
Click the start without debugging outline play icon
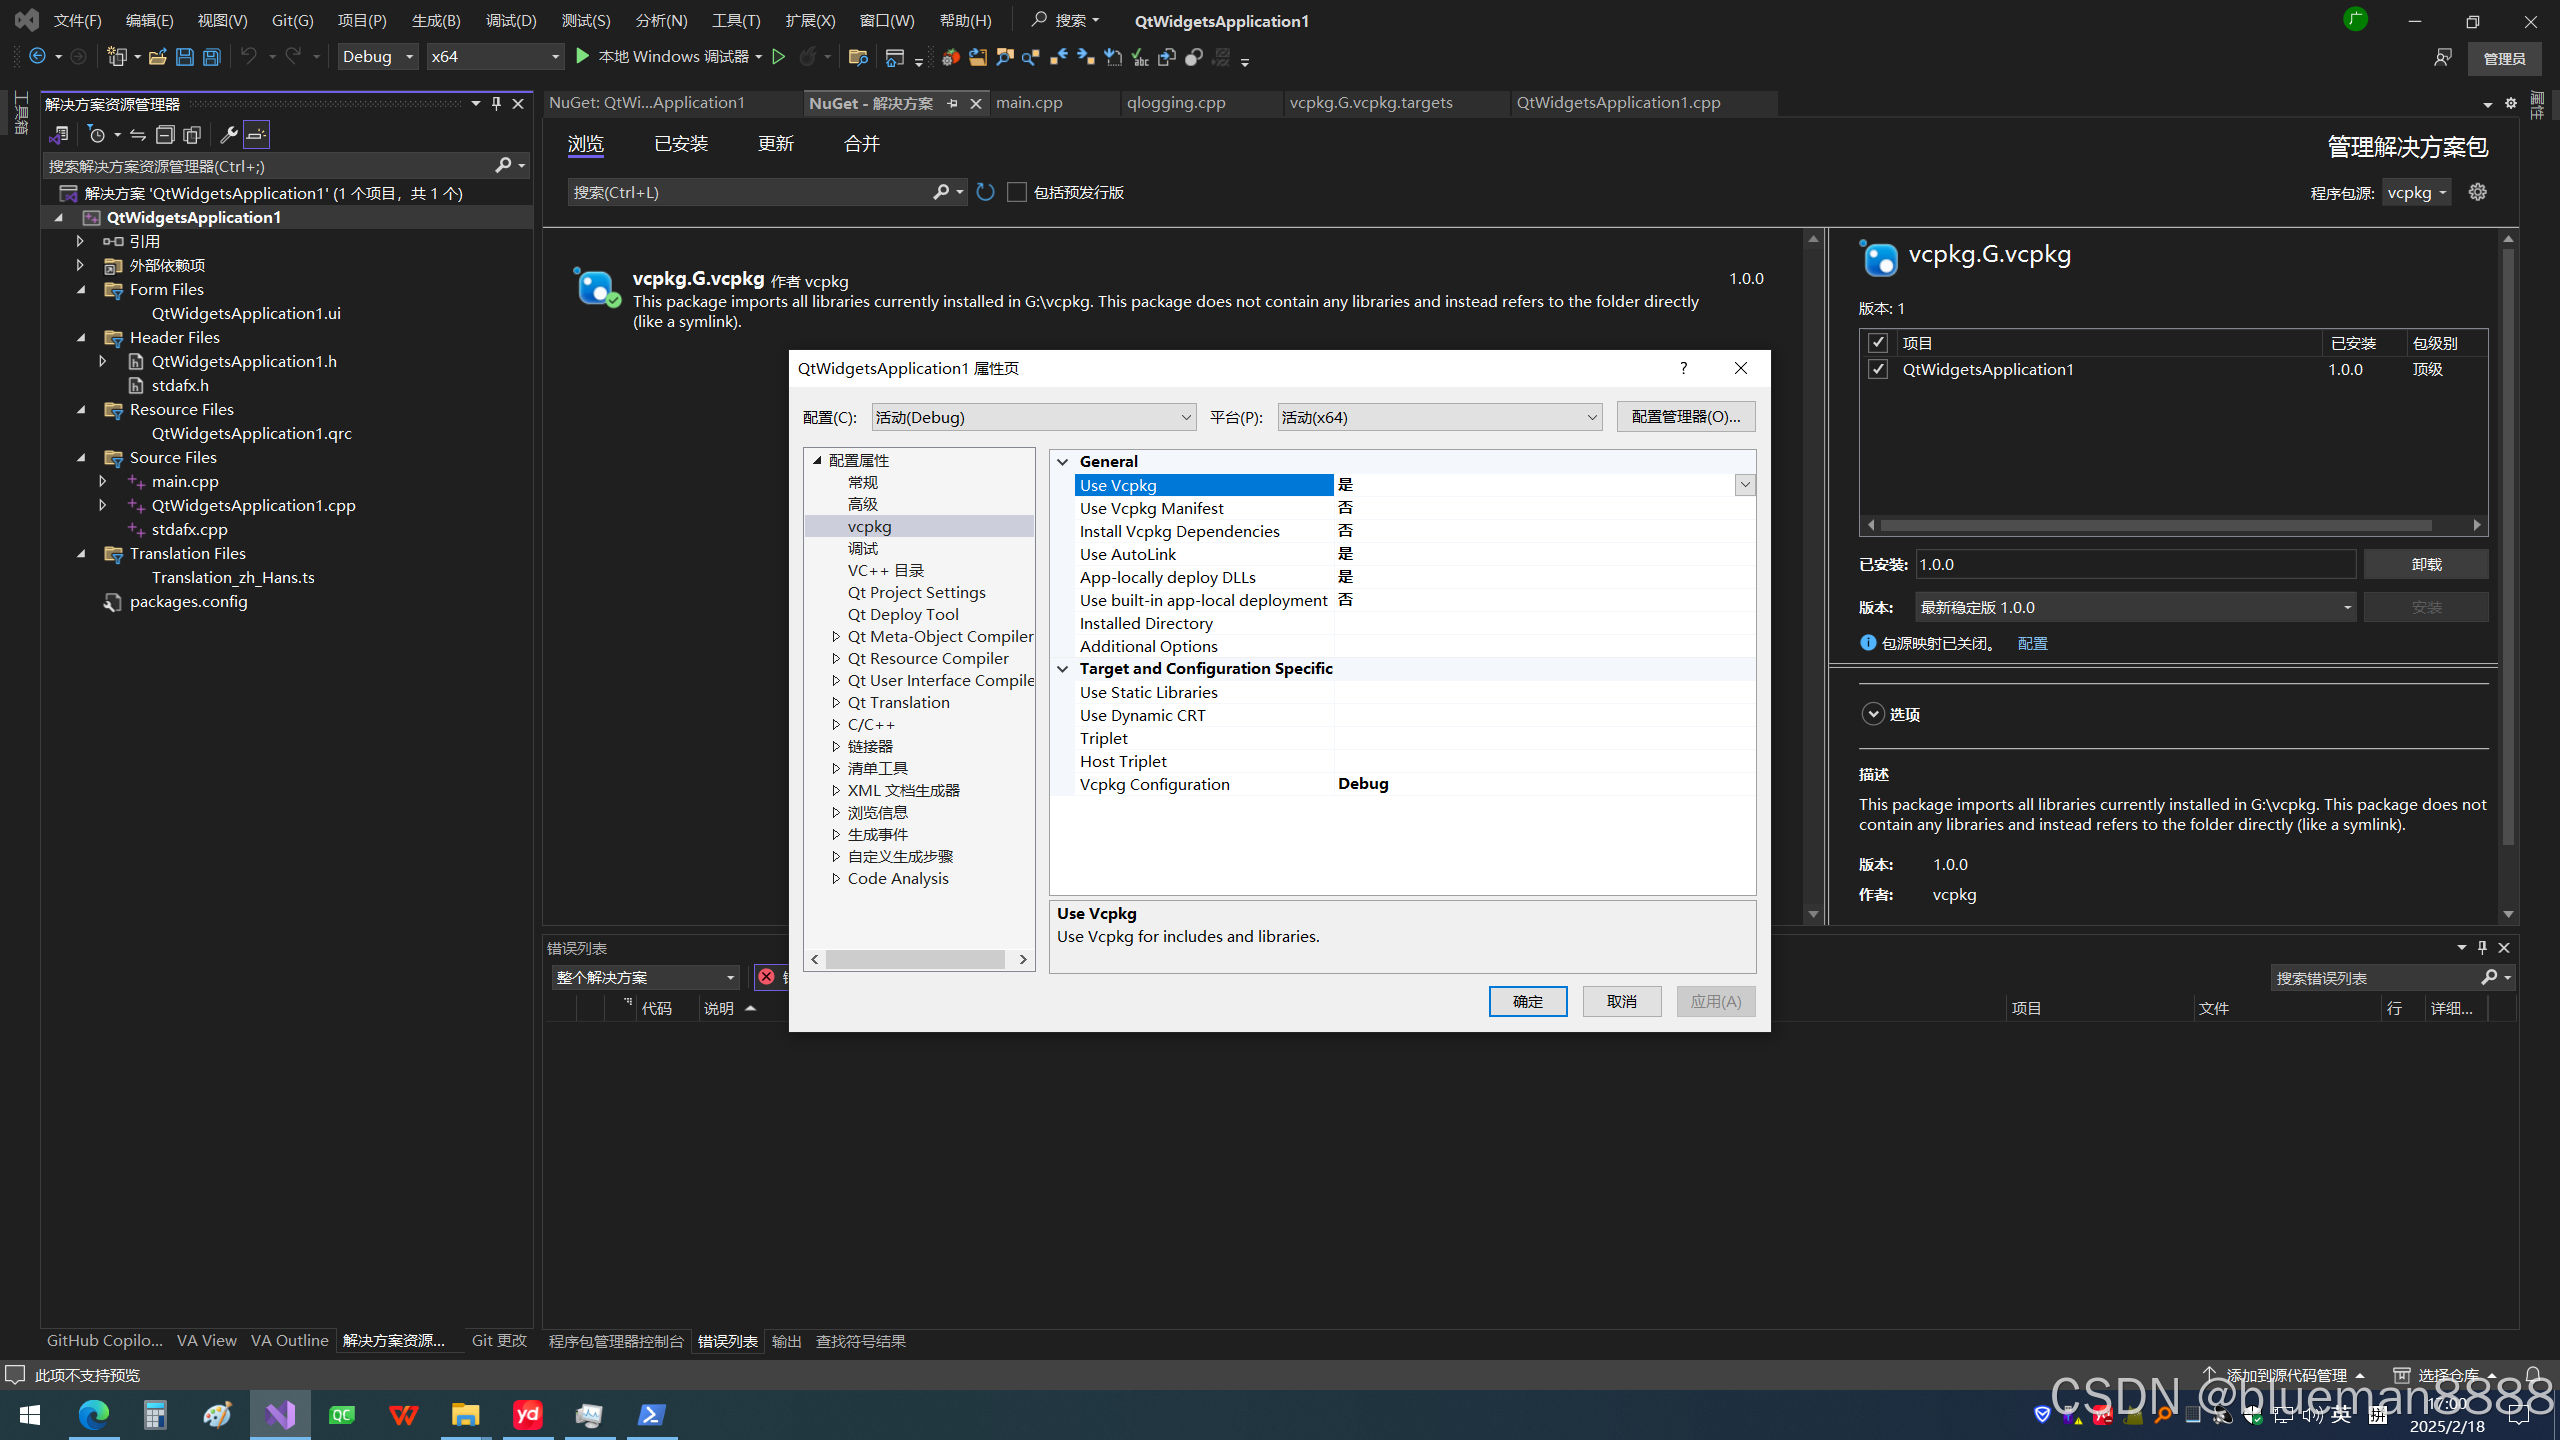[x=778, y=57]
